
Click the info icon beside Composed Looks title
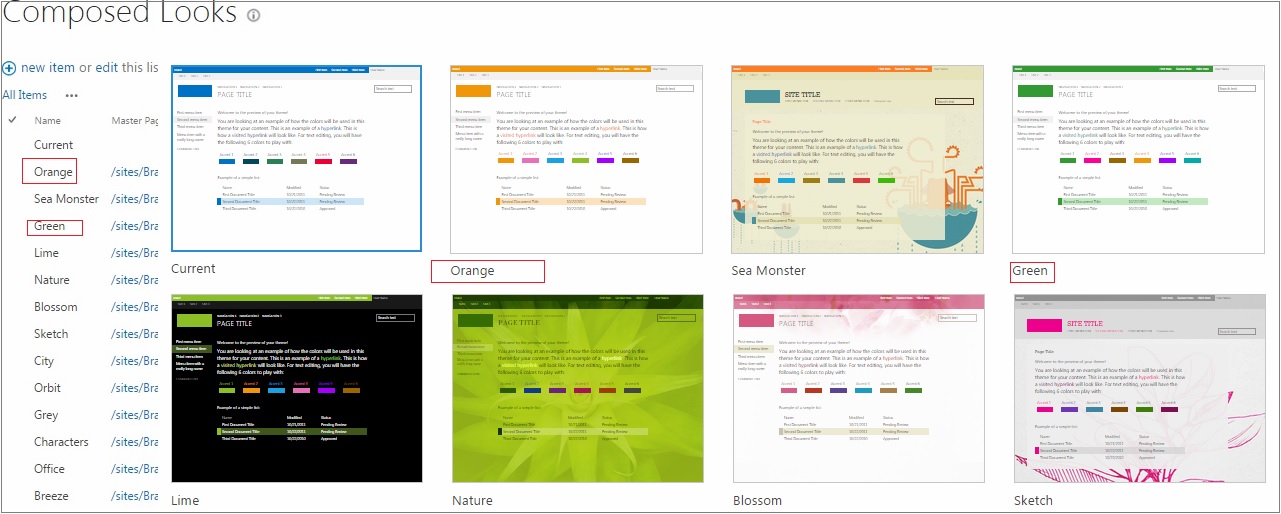pyautogui.click(x=254, y=16)
